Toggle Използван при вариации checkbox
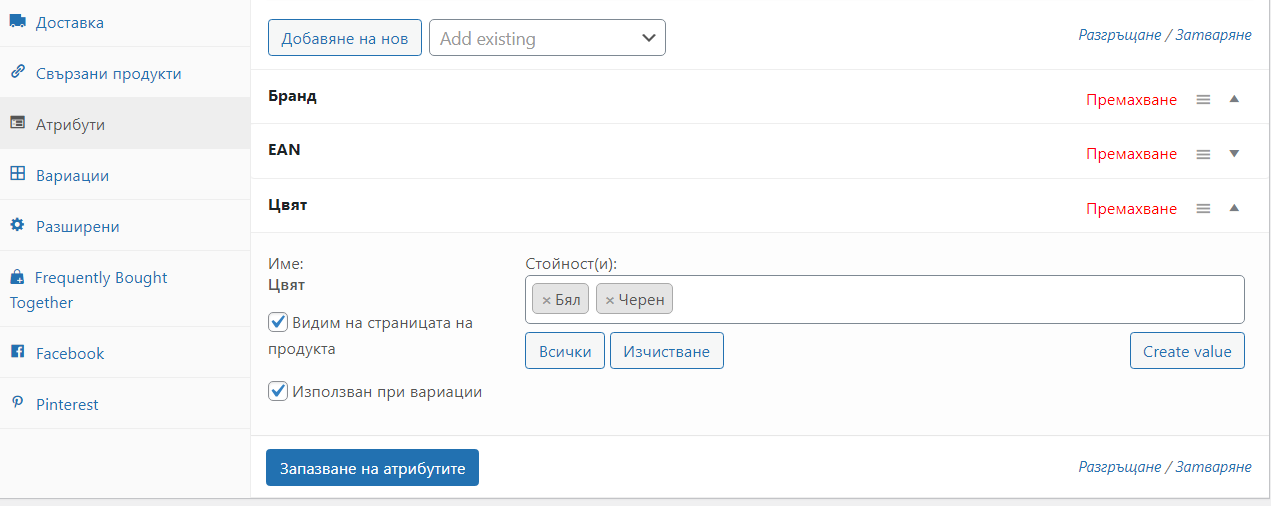 click(x=278, y=391)
